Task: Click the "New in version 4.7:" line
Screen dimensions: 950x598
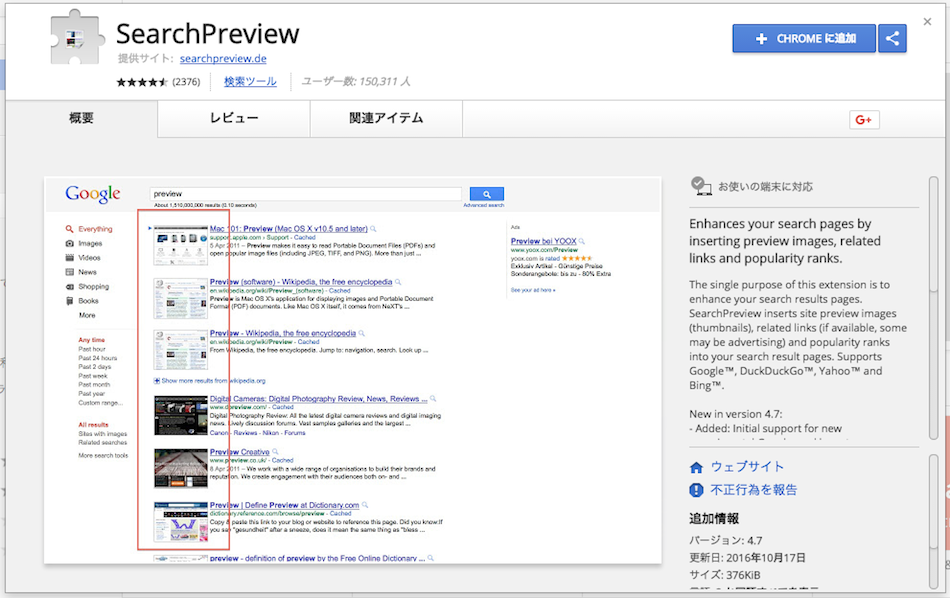Action: click(x=736, y=414)
